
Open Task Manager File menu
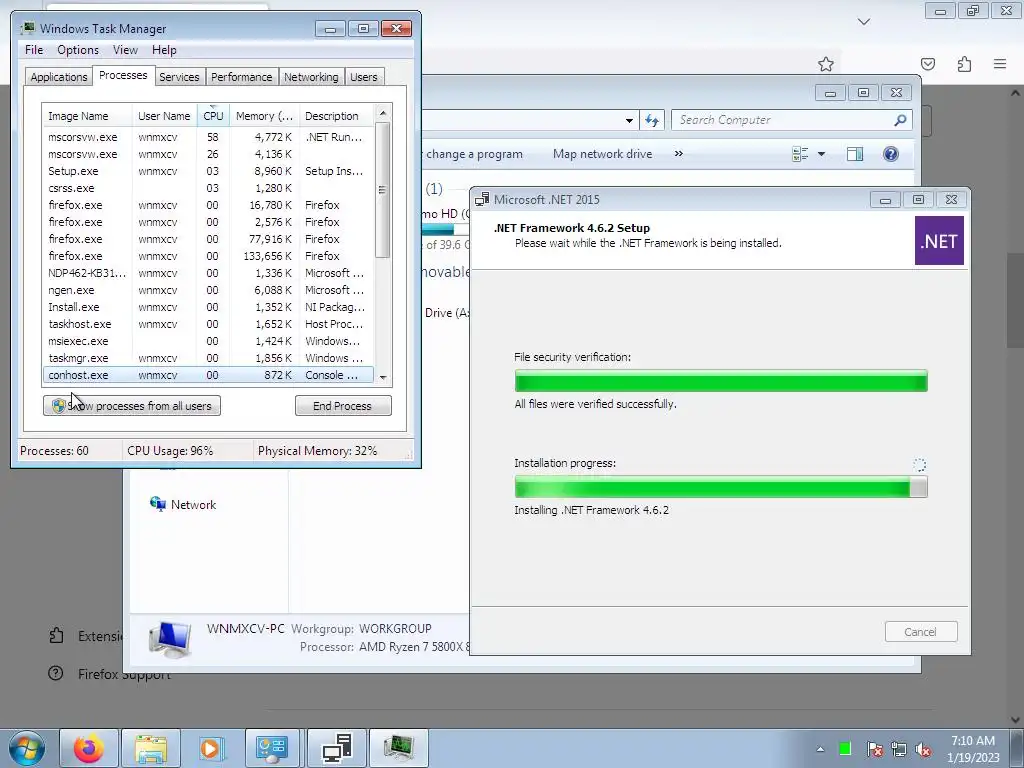click(34, 50)
